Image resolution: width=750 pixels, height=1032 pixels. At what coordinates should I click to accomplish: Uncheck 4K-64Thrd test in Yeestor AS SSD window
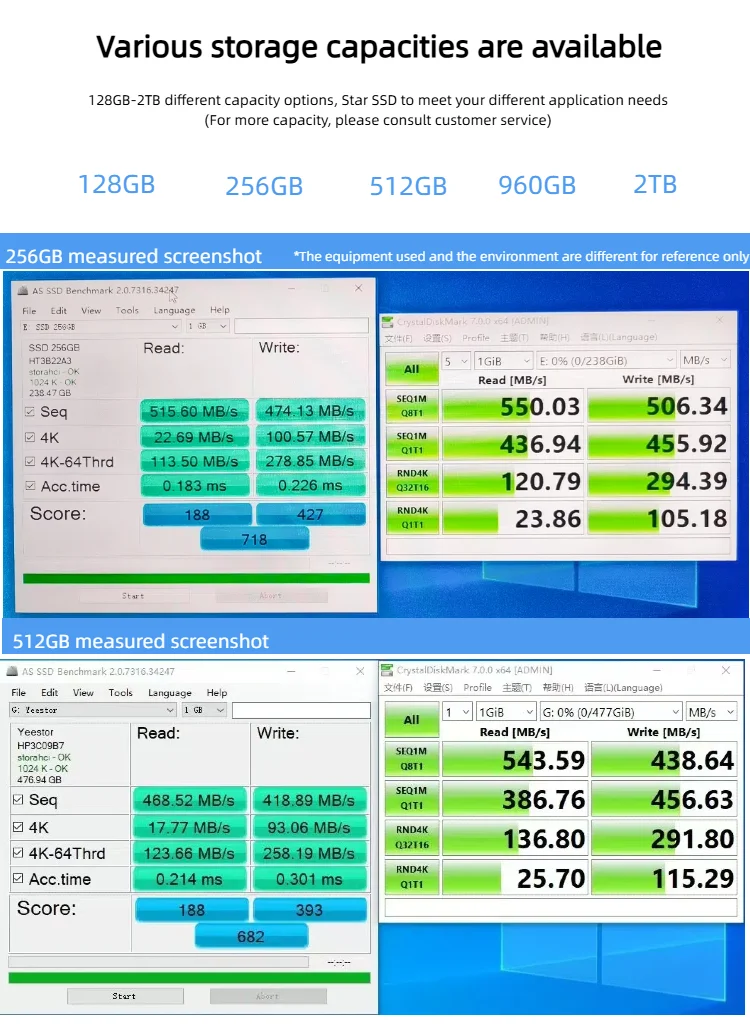pyautogui.click(x=18, y=852)
